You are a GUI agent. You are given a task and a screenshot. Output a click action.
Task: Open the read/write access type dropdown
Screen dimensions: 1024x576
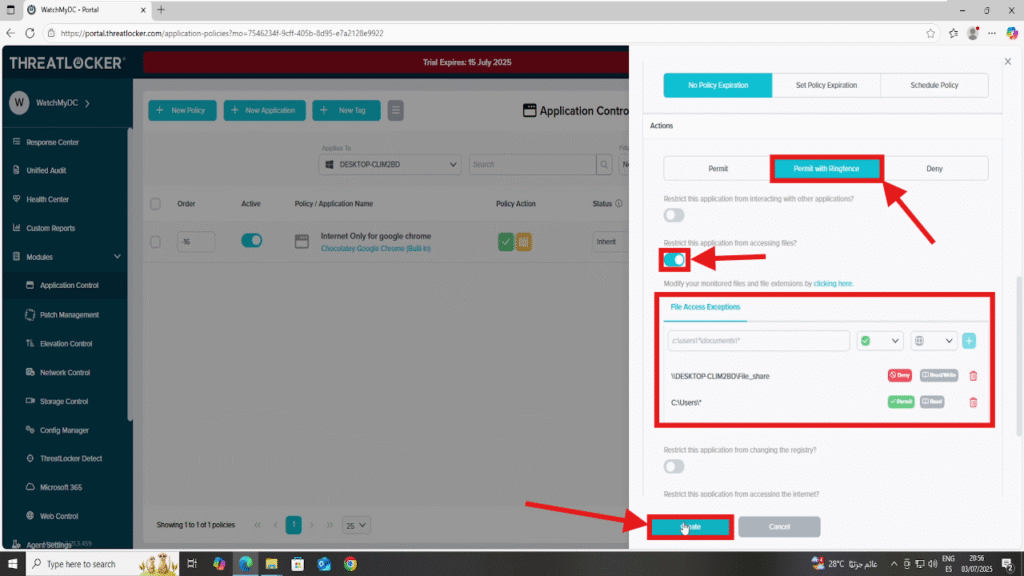934,341
